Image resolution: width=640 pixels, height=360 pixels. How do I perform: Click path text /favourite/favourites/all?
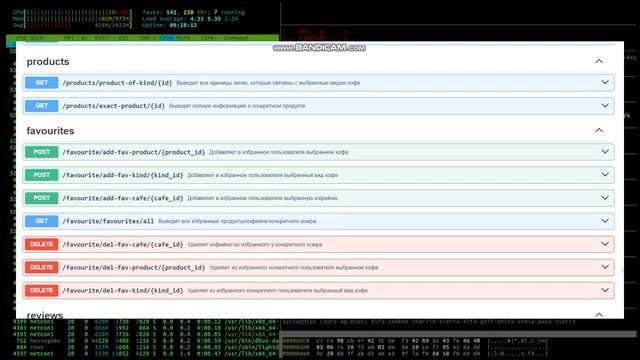click(108, 221)
